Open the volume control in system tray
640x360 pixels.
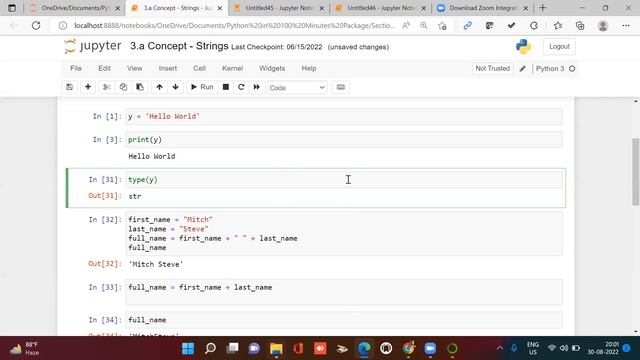pos(564,348)
